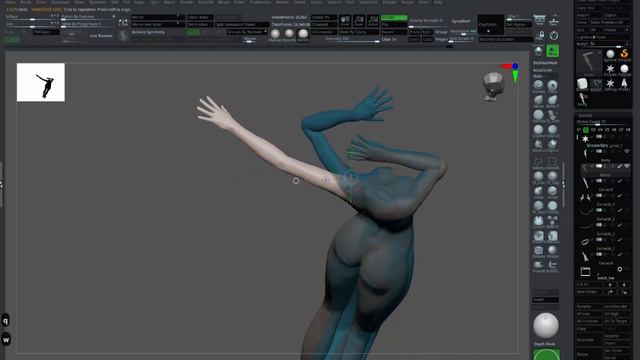640x360 pixels.
Task: Toggle the switch on Body2 subtool row
Action: (x=599, y=181)
